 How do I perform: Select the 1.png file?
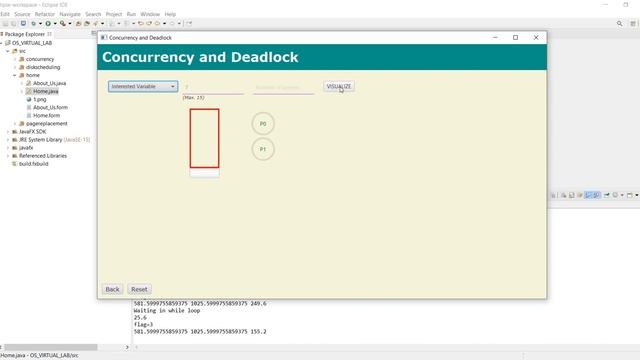[x=40, y=100]
